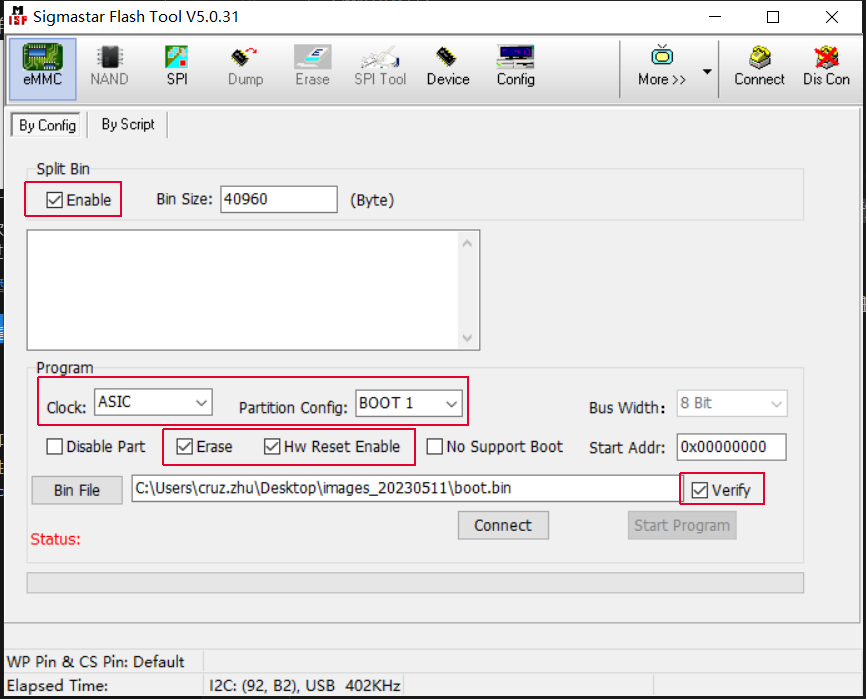Click the Erase toolbar icon
866x699 pixels.
312,68
